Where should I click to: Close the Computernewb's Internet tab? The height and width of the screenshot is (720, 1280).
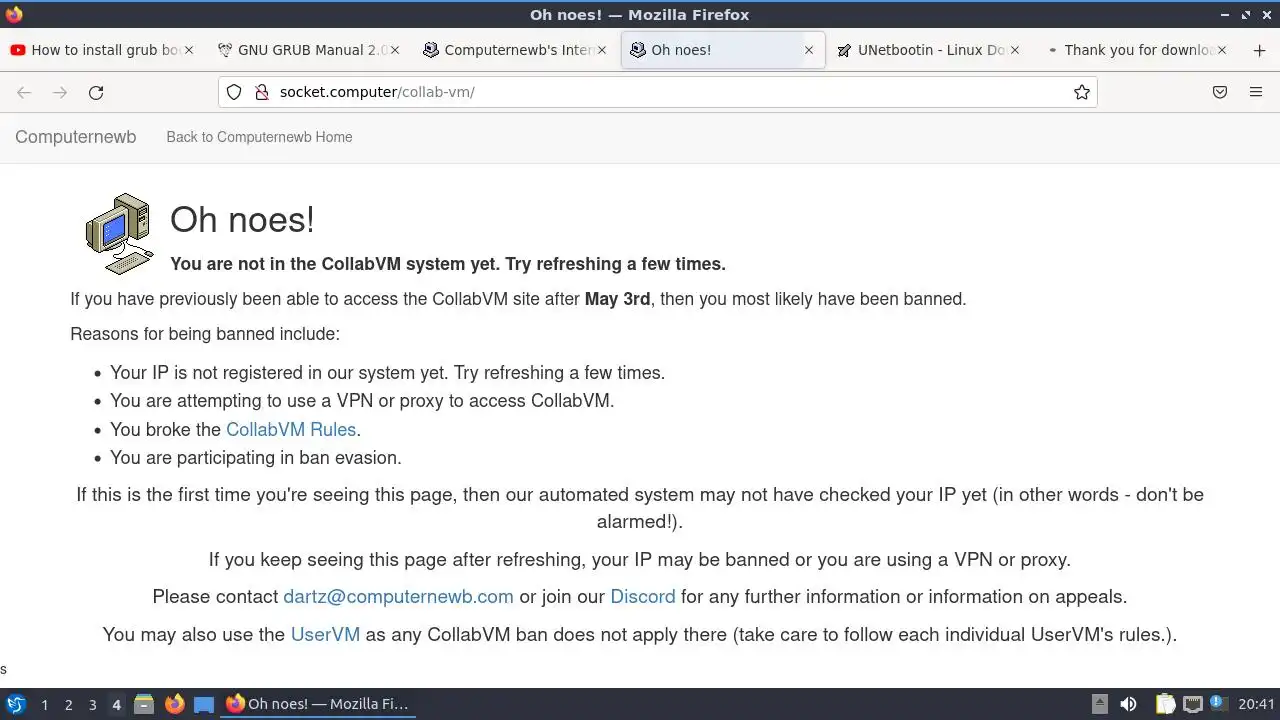(x=602, y=50)
